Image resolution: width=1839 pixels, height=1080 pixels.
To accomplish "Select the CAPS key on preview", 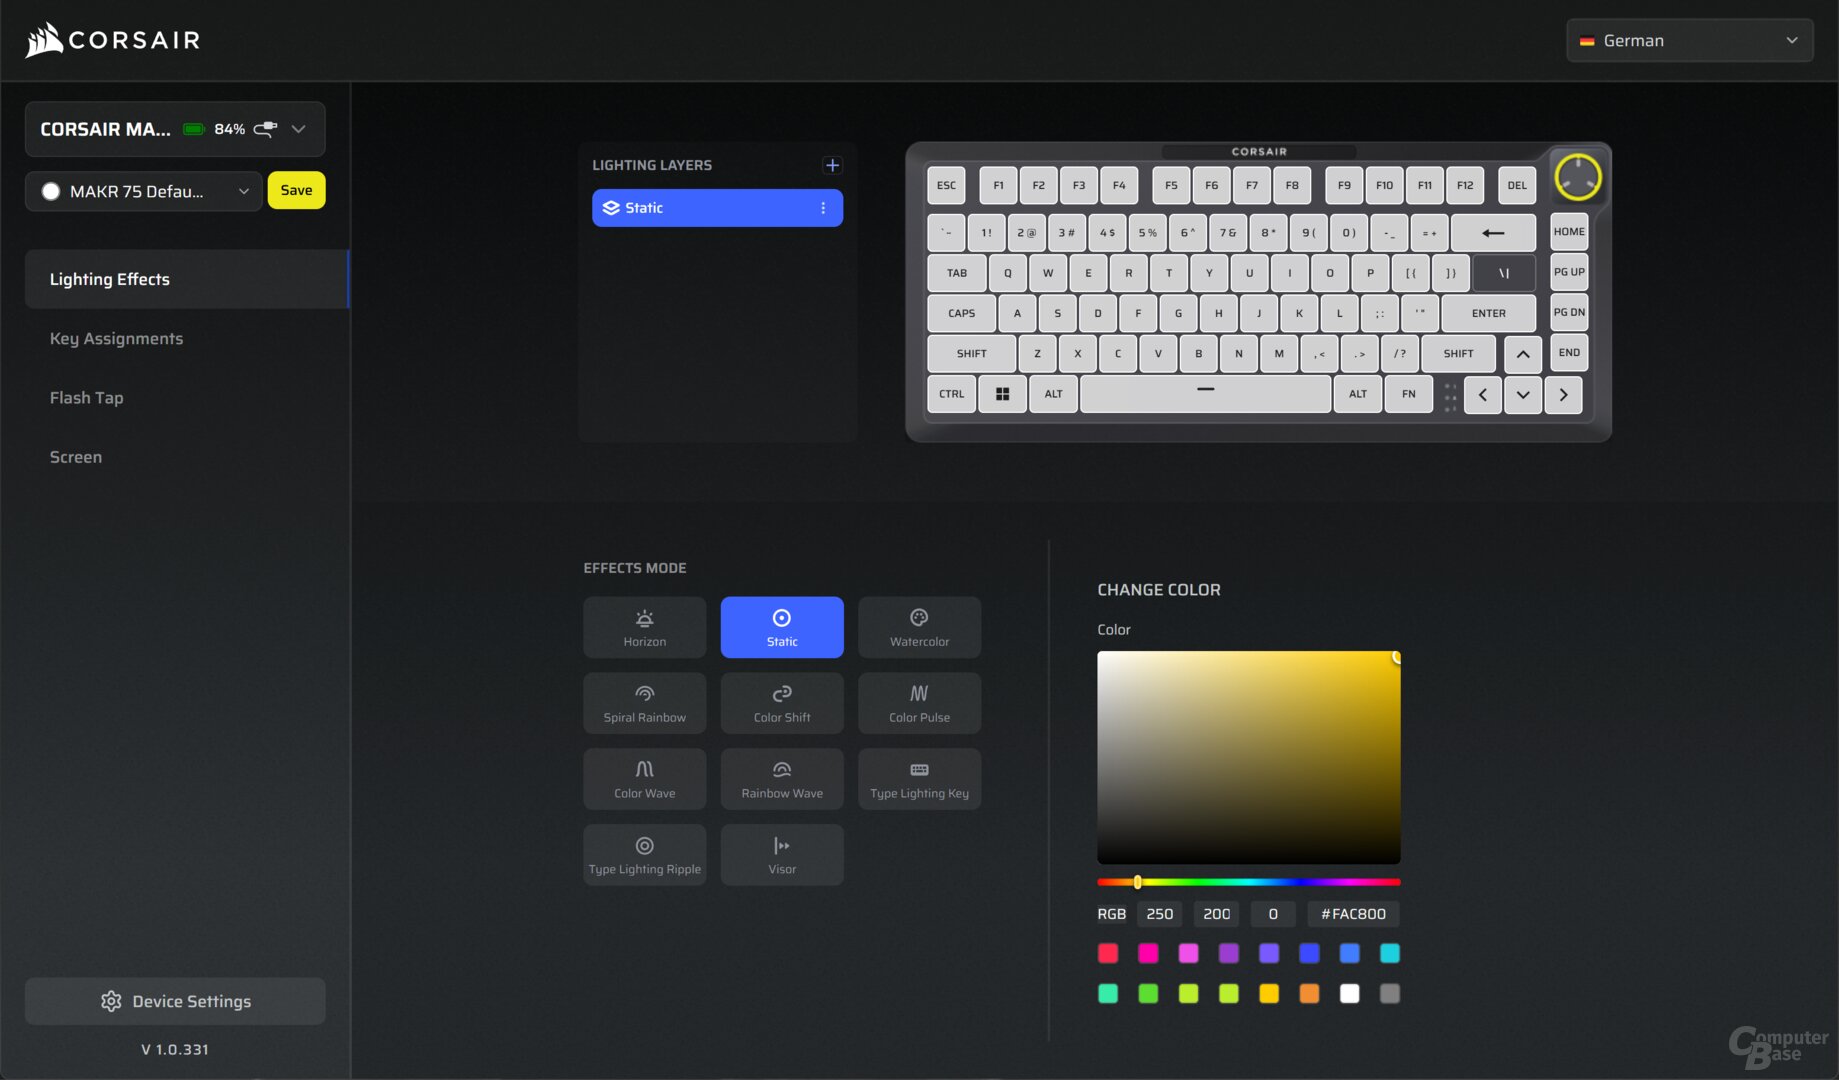I will click(961, 313).
